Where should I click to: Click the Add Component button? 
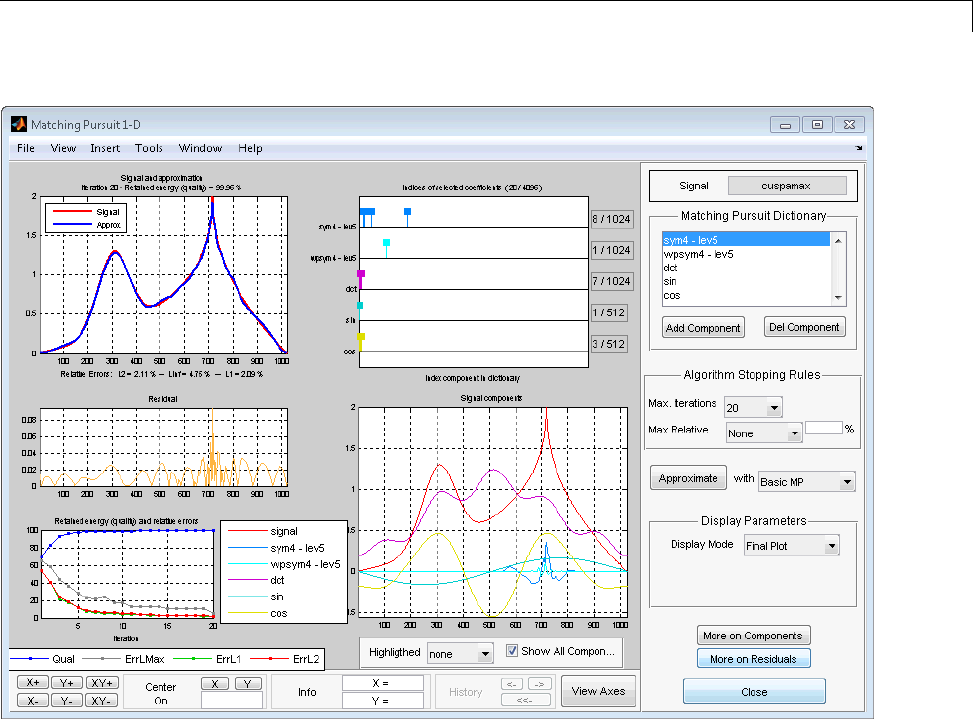(x=702, y=327)
